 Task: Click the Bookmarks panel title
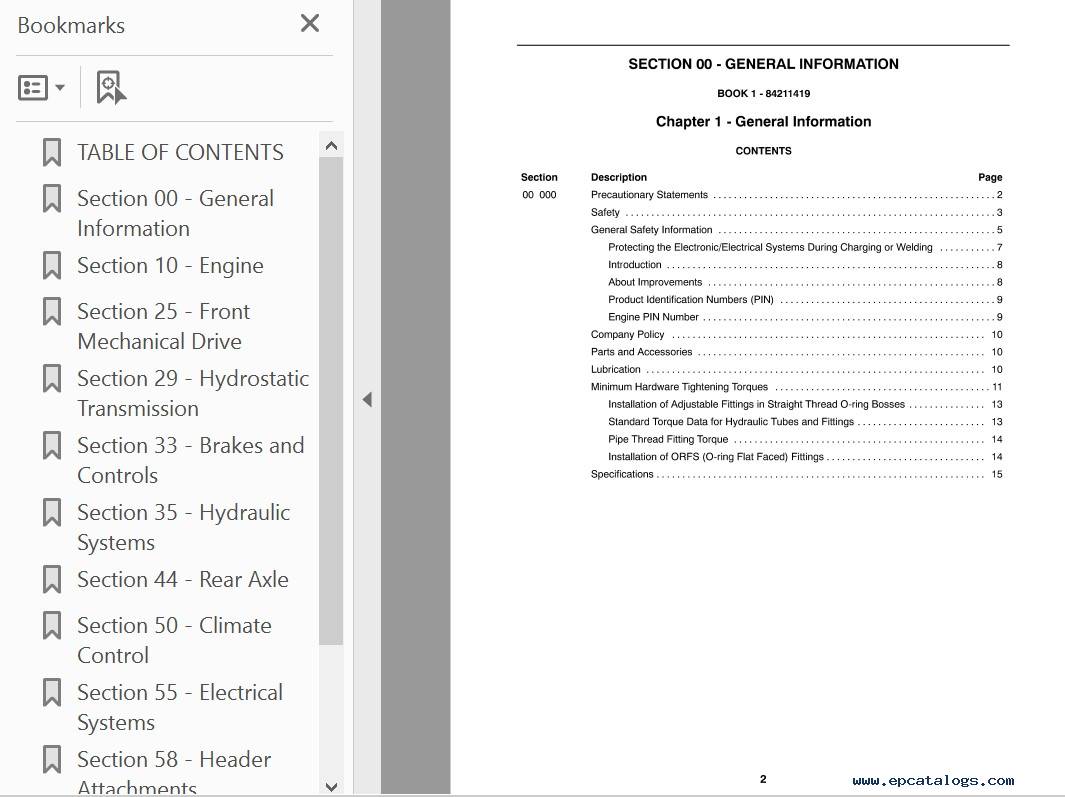tap(71, 25)
